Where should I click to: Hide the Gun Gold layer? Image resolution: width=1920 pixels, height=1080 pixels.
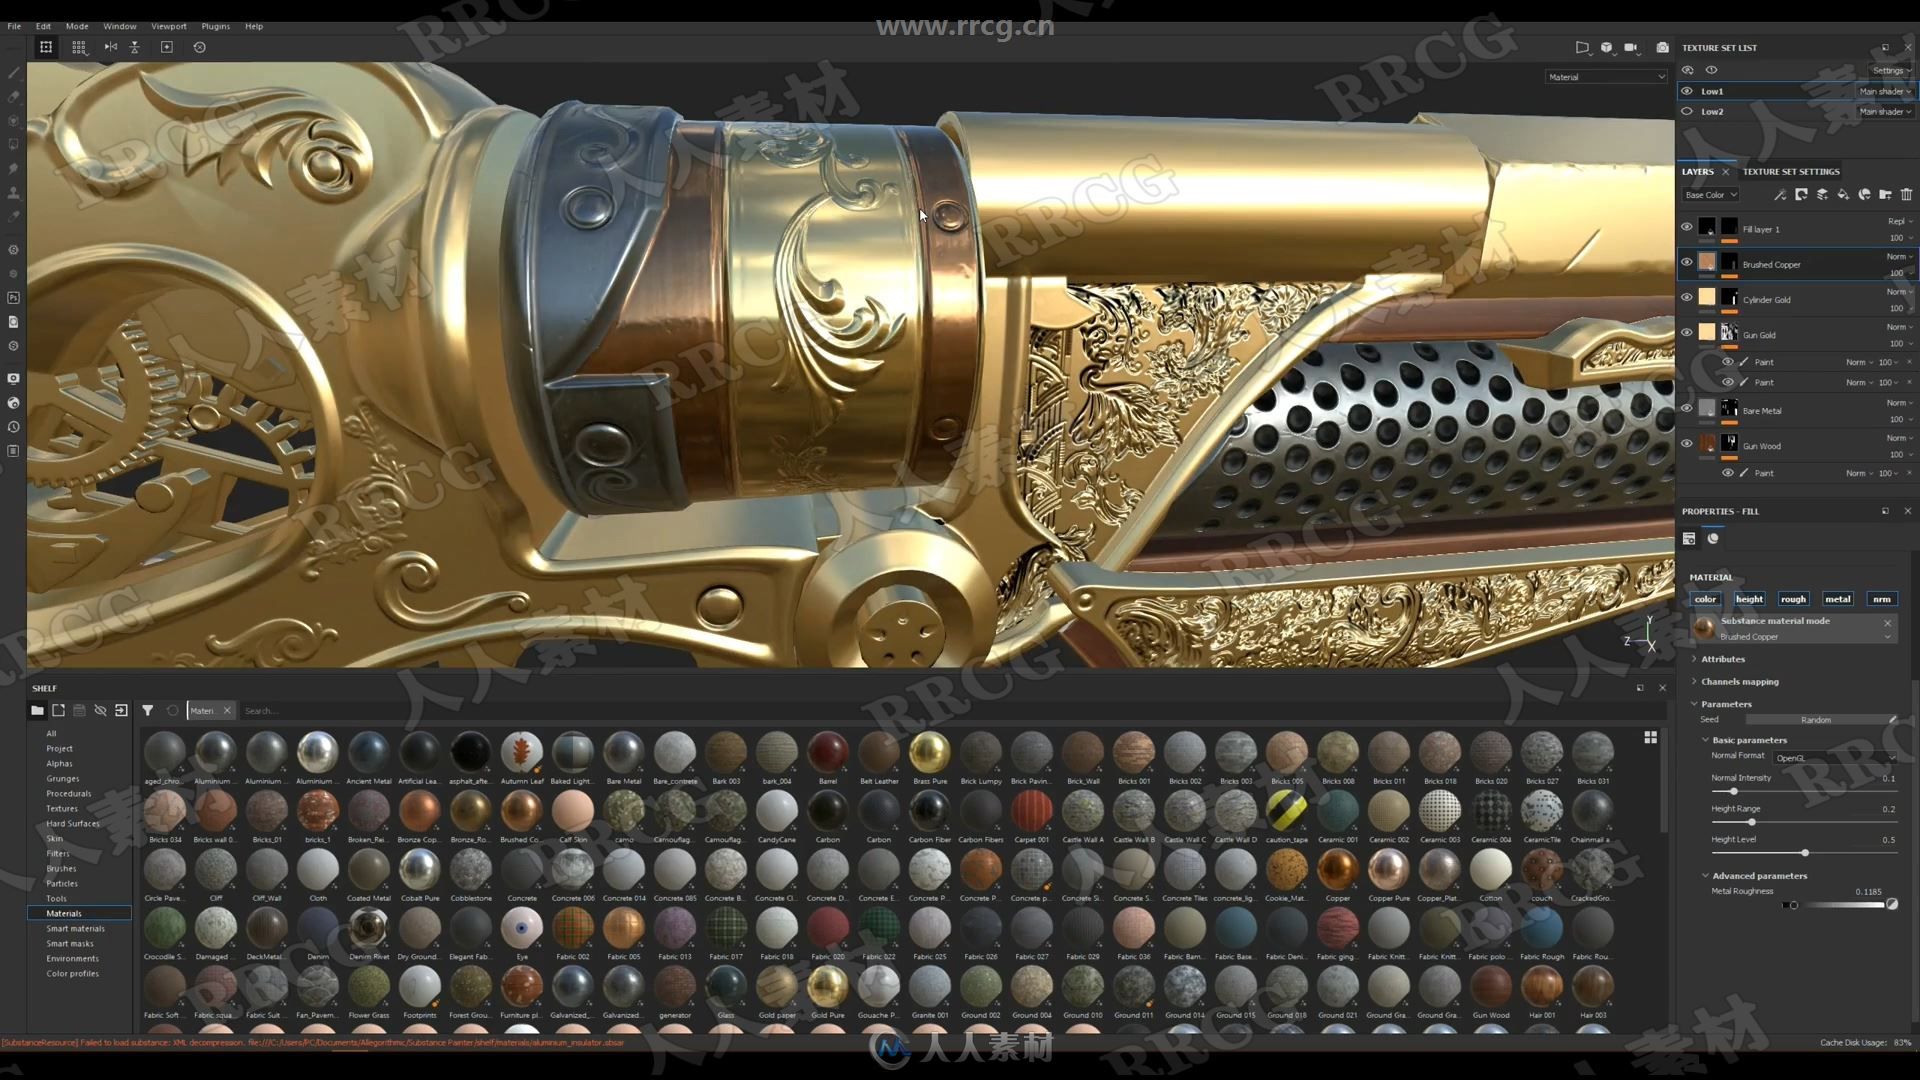[1687, 332]
